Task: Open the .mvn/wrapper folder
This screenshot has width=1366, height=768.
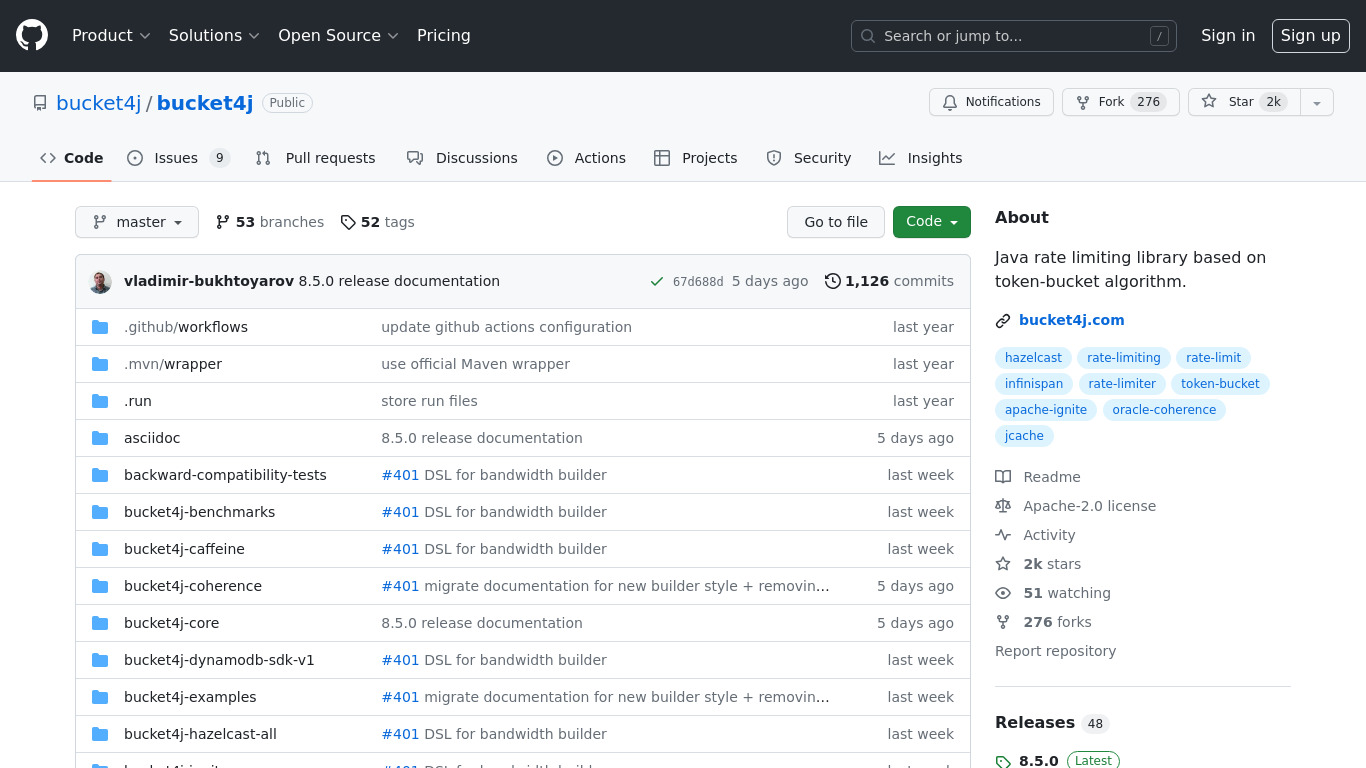Action: pos(173,364)
